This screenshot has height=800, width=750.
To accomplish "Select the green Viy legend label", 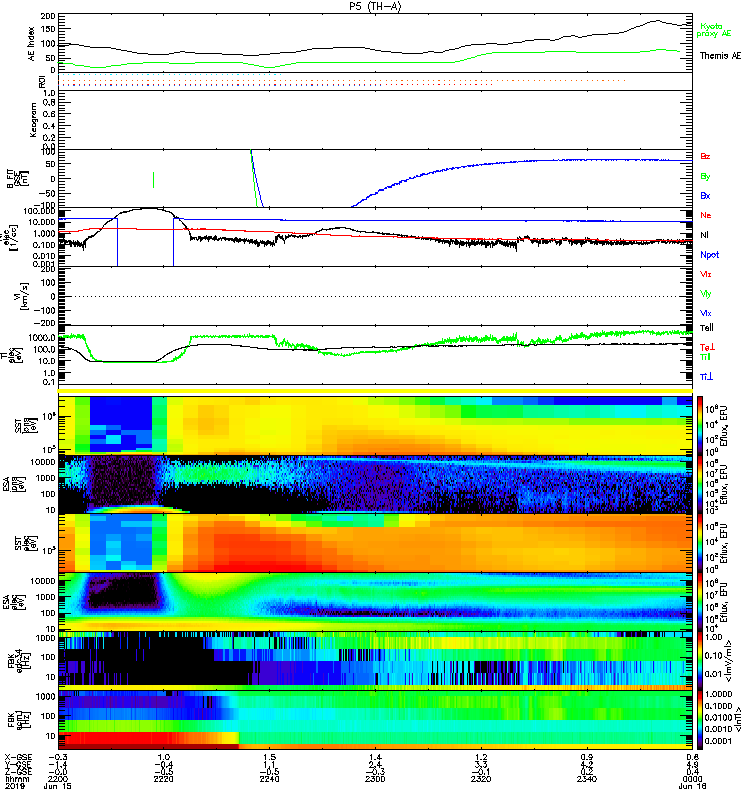I will click(705, 294).
